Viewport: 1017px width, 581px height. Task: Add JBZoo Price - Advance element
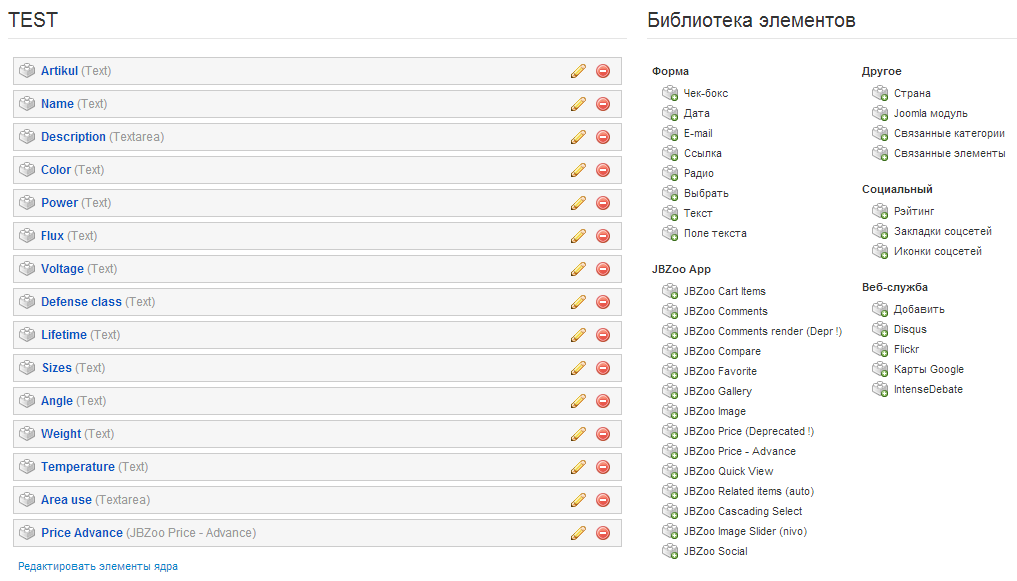670,451
